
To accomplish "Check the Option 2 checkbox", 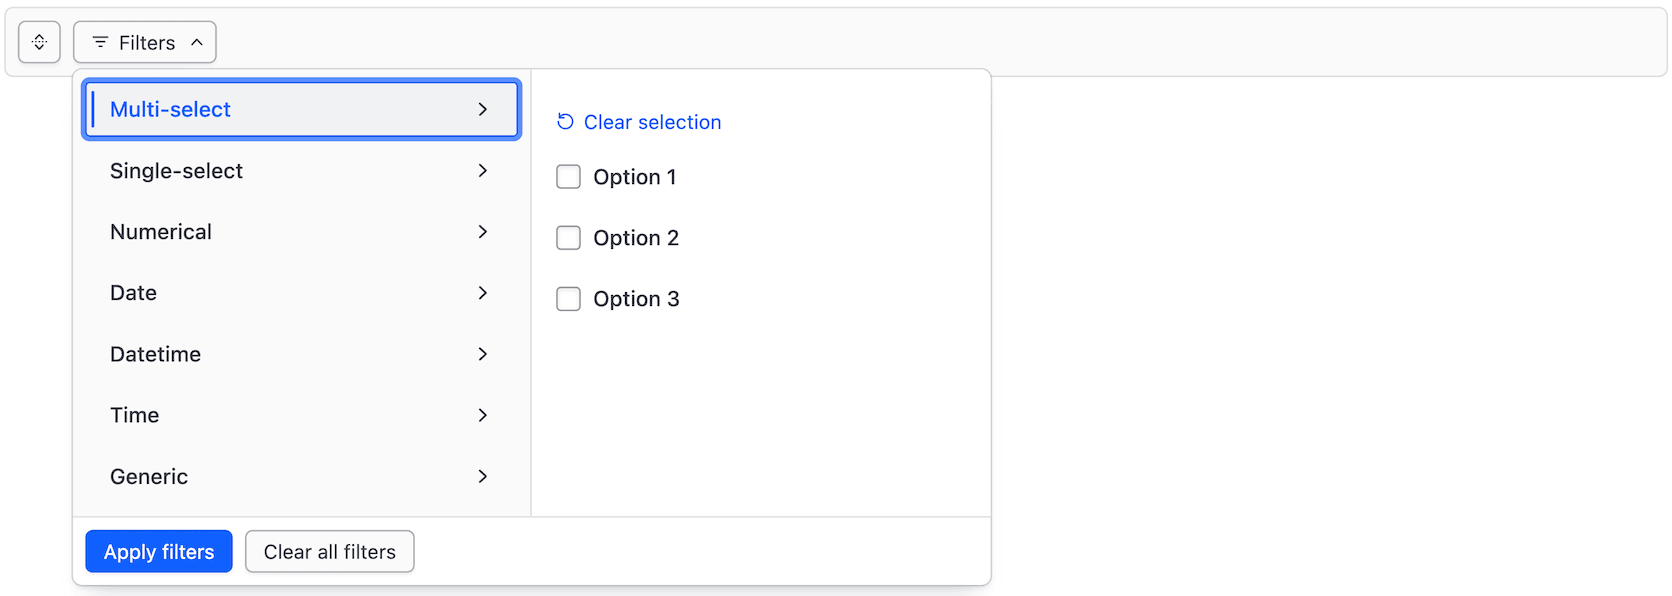I will coord(568,238).
